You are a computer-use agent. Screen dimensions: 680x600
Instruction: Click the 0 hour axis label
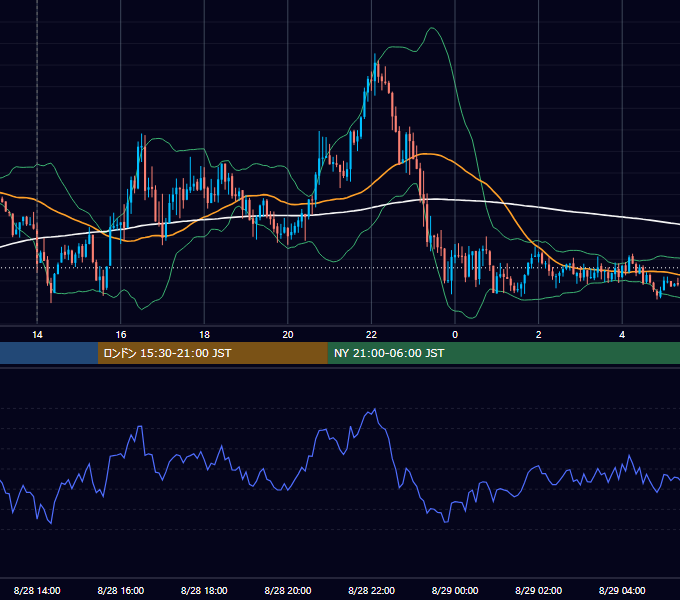click(455, 334)
